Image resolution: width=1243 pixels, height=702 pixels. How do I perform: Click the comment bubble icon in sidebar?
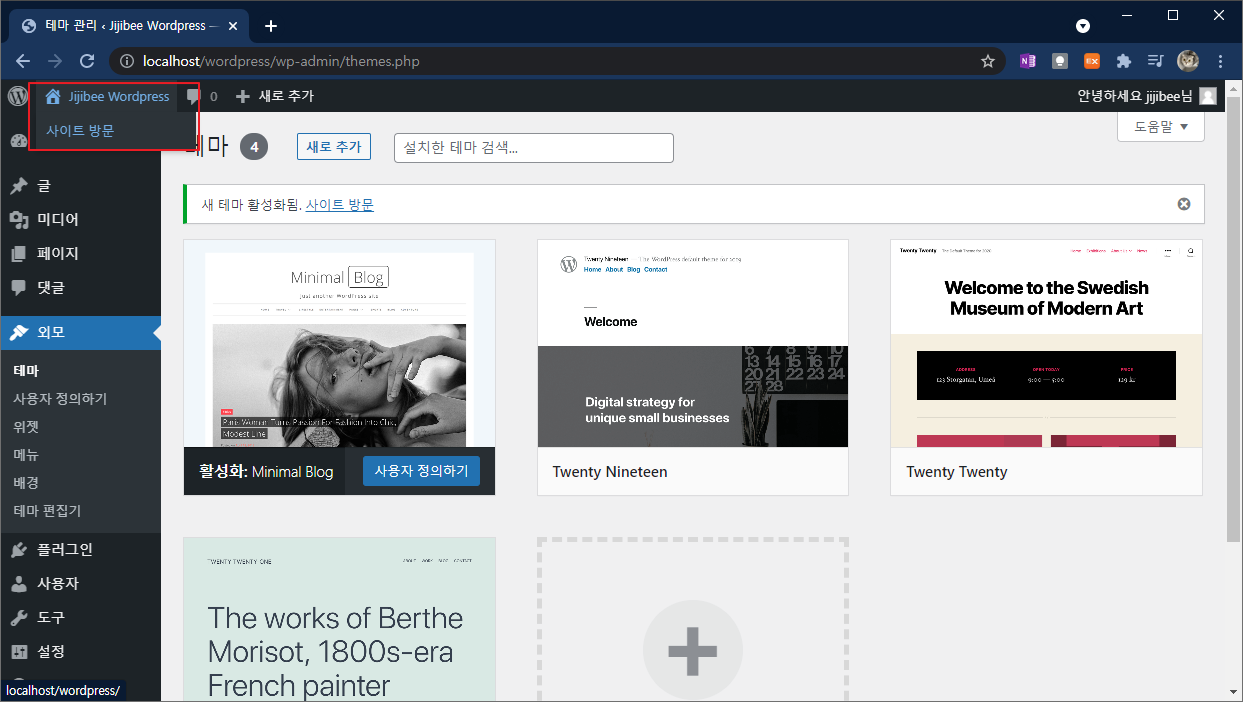tap(18, 288)
